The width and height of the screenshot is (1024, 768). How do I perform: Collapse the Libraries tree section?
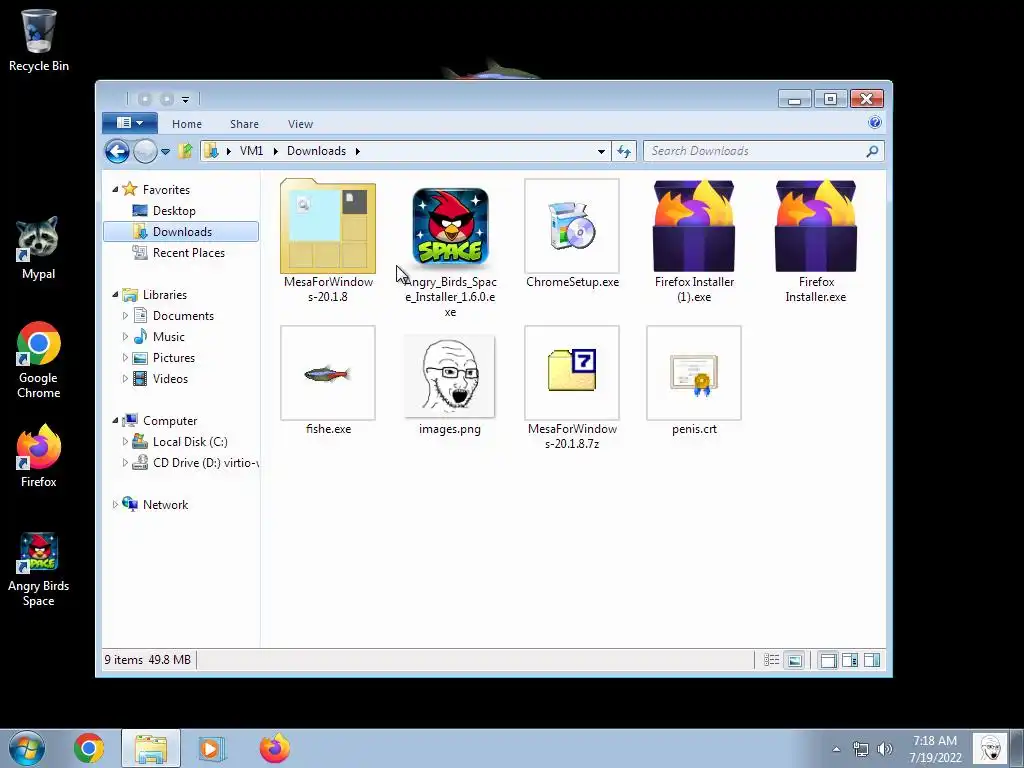pos(115,295)
